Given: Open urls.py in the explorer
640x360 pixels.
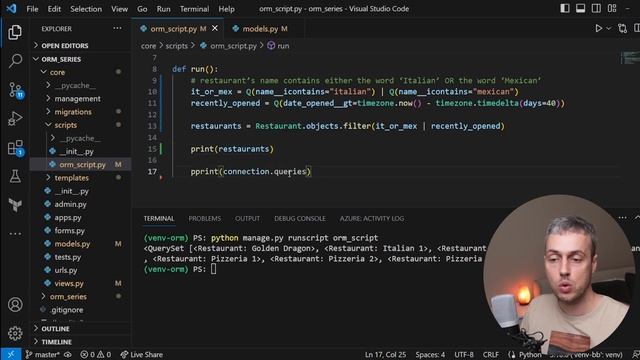Looking at the screenshot, I should (x=81, y=270).
